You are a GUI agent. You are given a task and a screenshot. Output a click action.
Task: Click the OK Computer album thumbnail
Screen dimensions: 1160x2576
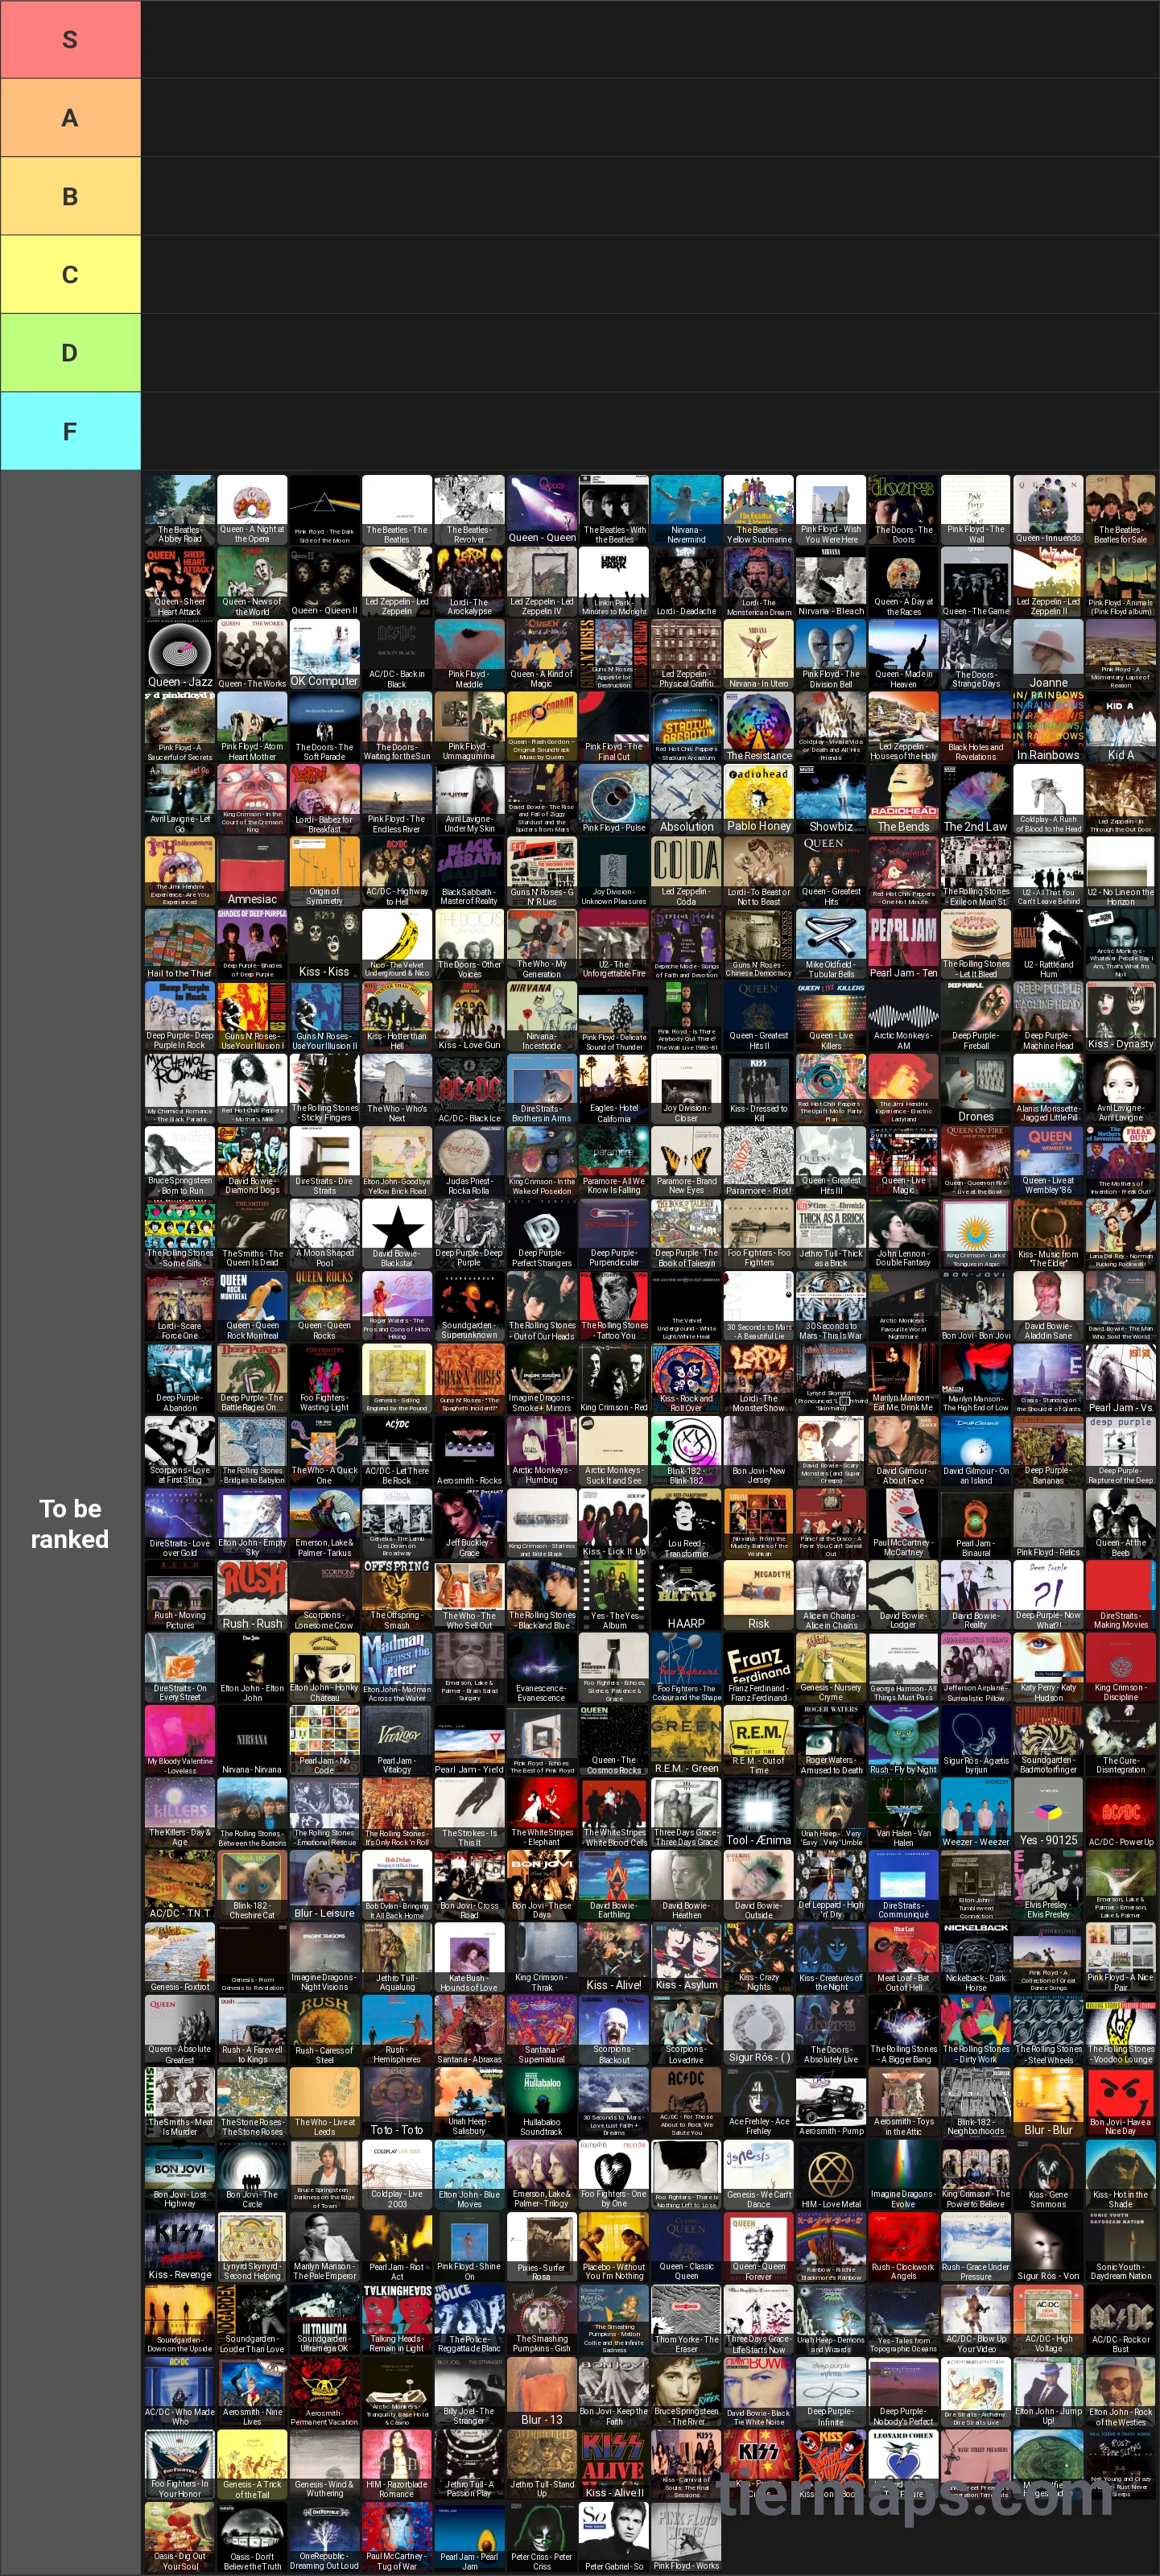324,655
